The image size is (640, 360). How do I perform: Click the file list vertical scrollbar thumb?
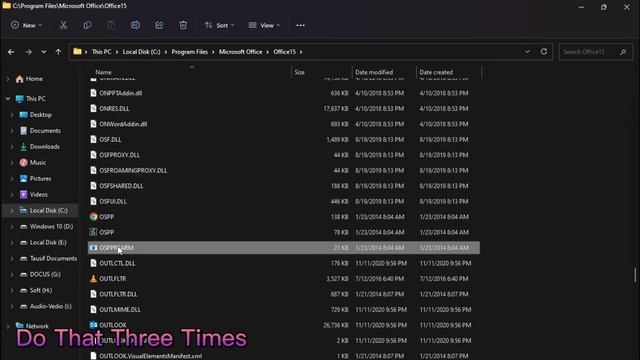(x=635, y=275)
